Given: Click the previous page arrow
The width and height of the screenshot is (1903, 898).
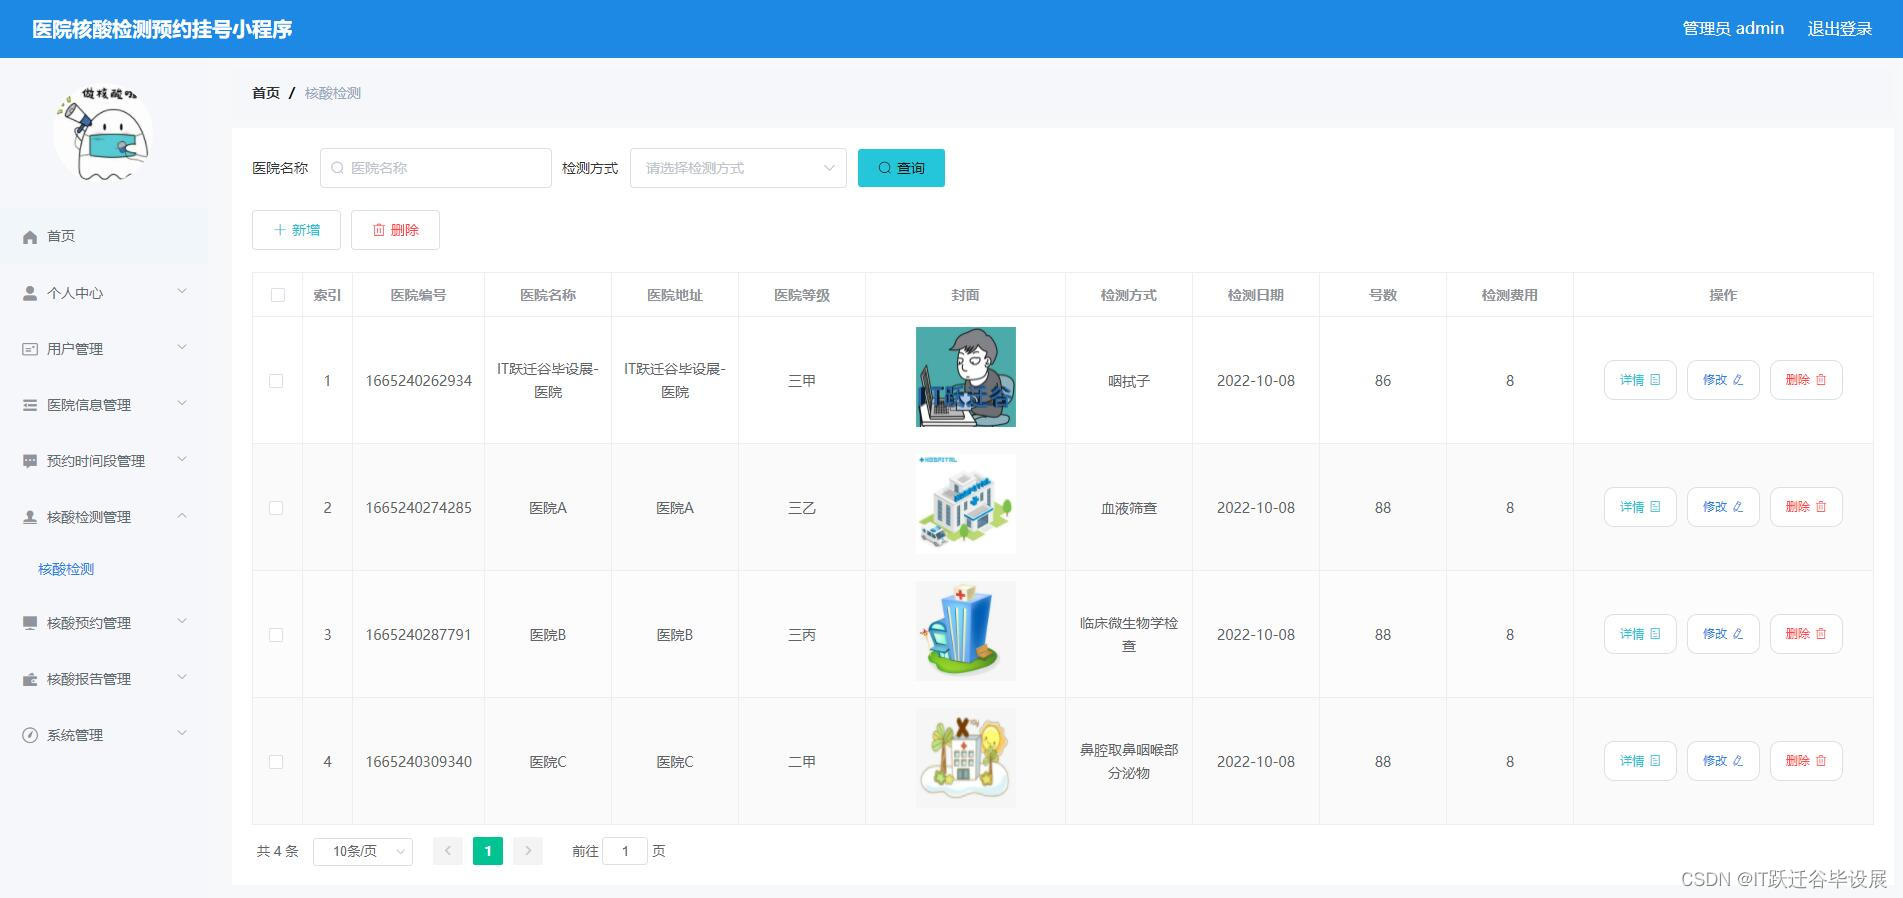Looking at the screenshot, I should 448,851.
